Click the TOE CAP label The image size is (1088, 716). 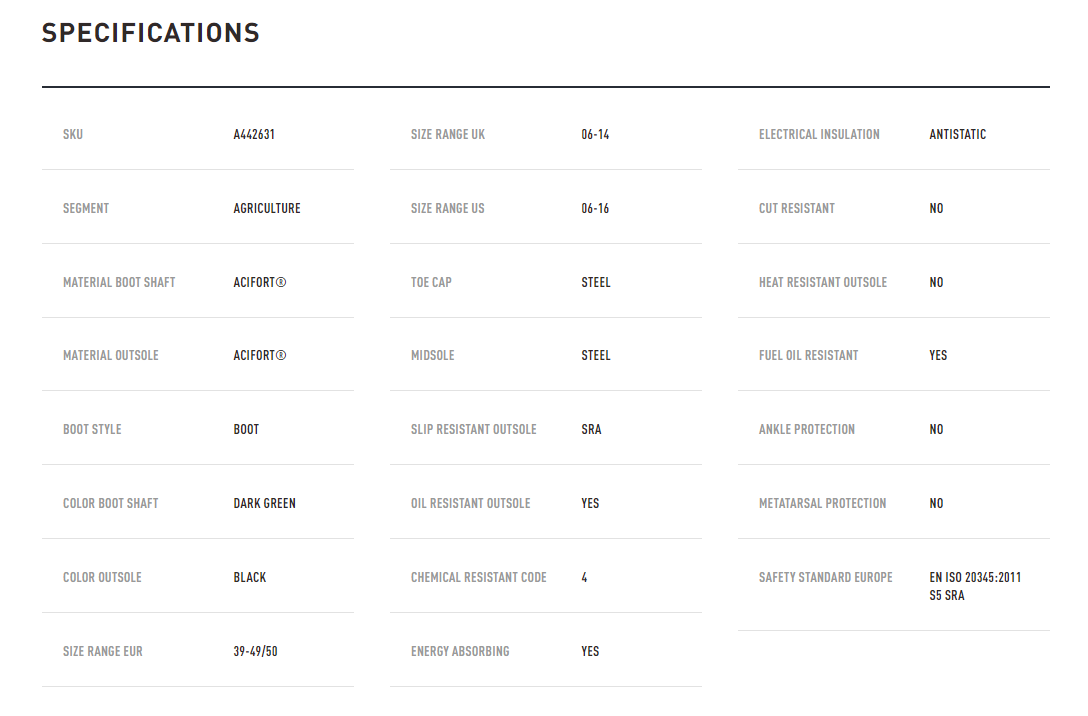click(431, 282)
